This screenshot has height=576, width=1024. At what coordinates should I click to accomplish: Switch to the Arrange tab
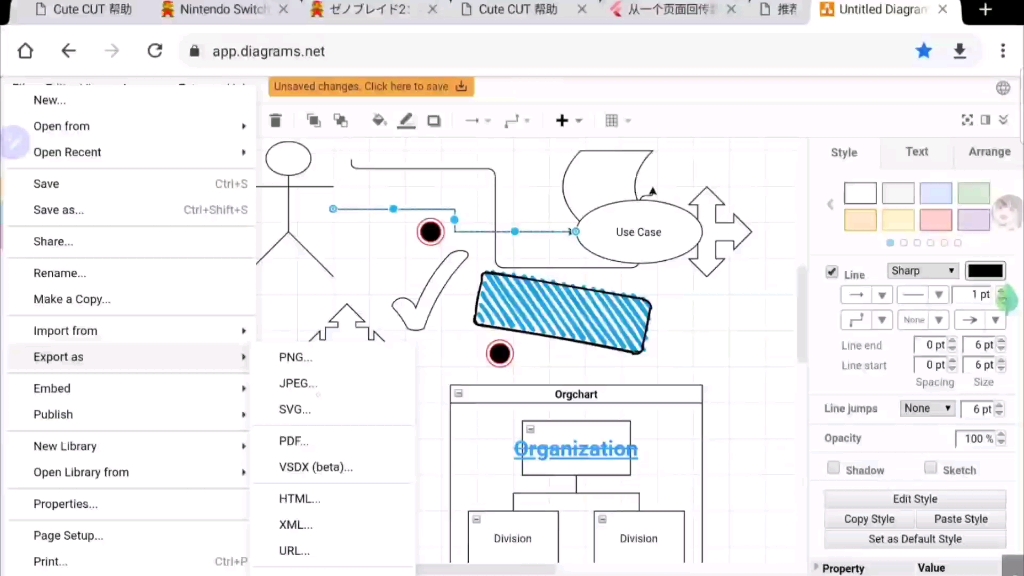coord(988,151)
